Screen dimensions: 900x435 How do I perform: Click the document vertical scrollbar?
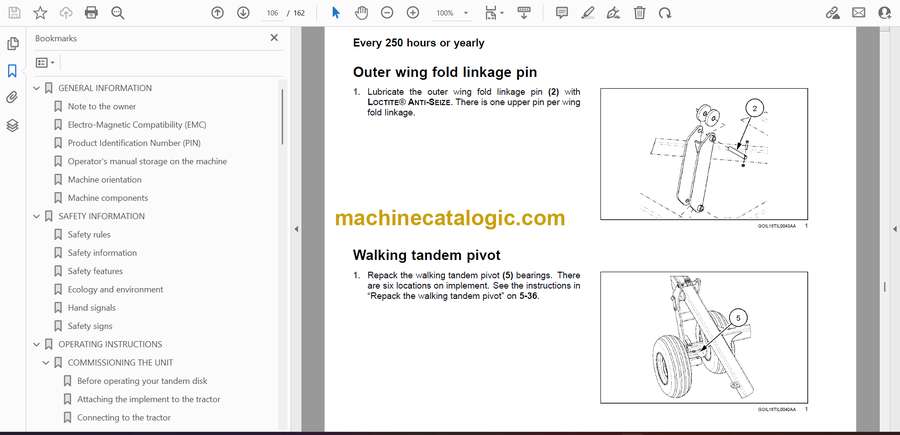click(x=885, y=287)
